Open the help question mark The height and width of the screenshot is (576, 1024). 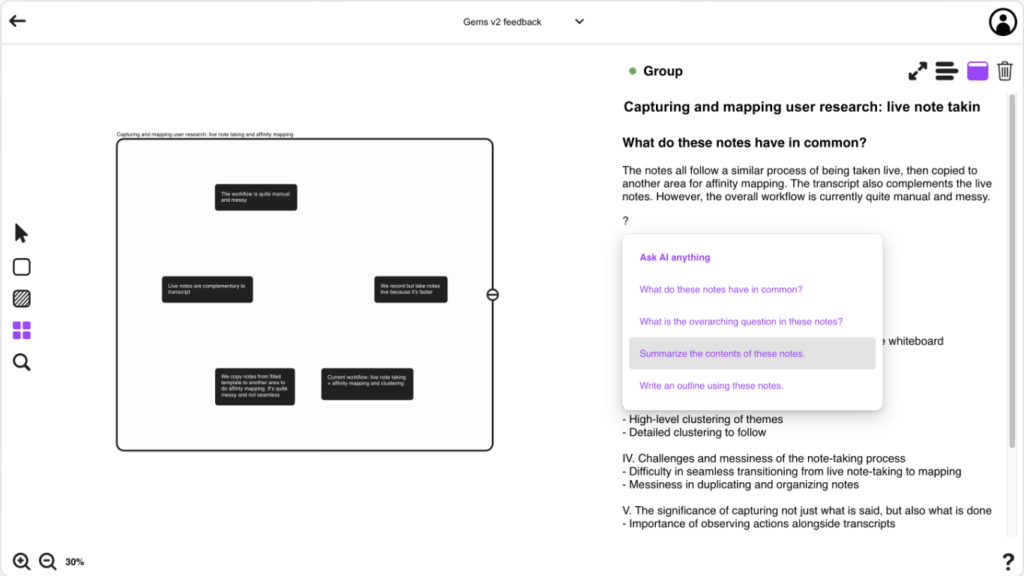tap(1007, 561)
